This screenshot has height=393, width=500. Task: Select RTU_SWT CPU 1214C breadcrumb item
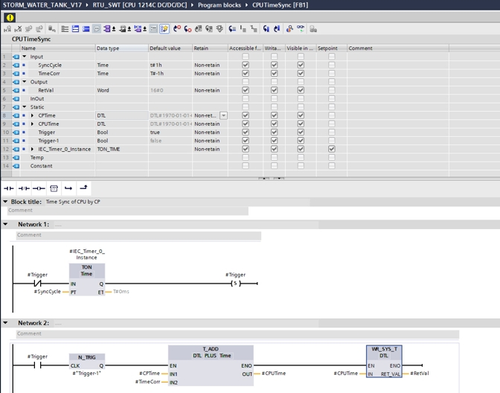(140, 5)
